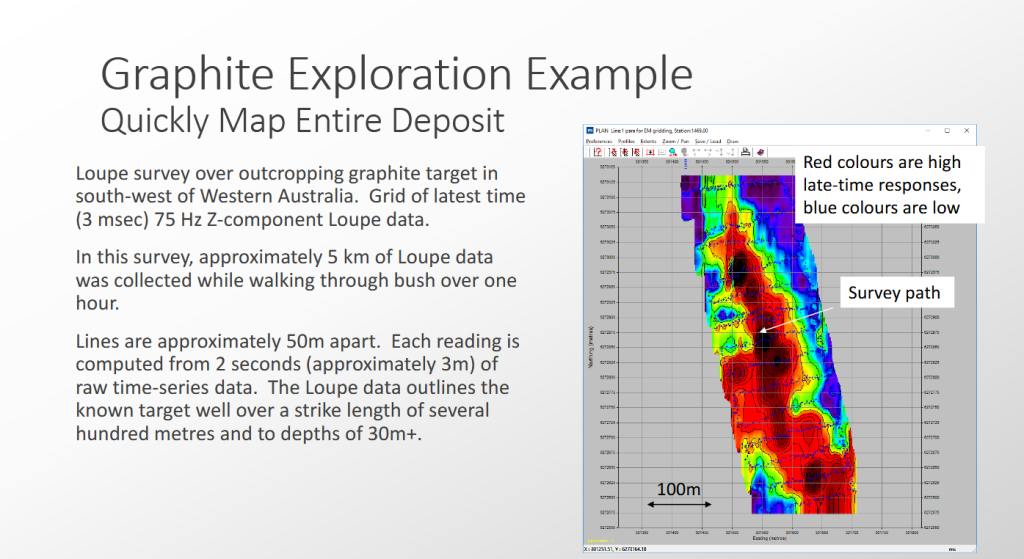Image resolution: width=1024 pixels, height=559 pixels.
Task: Click the second red profile-marker toolbar icon
Action: point(624,152)
